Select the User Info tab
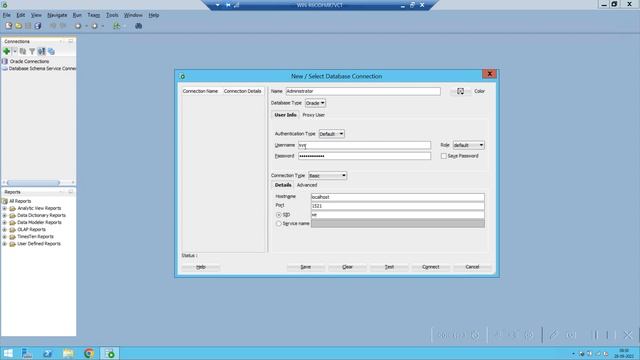Viewport: 640px width, 360px height. tap(285, 115)
